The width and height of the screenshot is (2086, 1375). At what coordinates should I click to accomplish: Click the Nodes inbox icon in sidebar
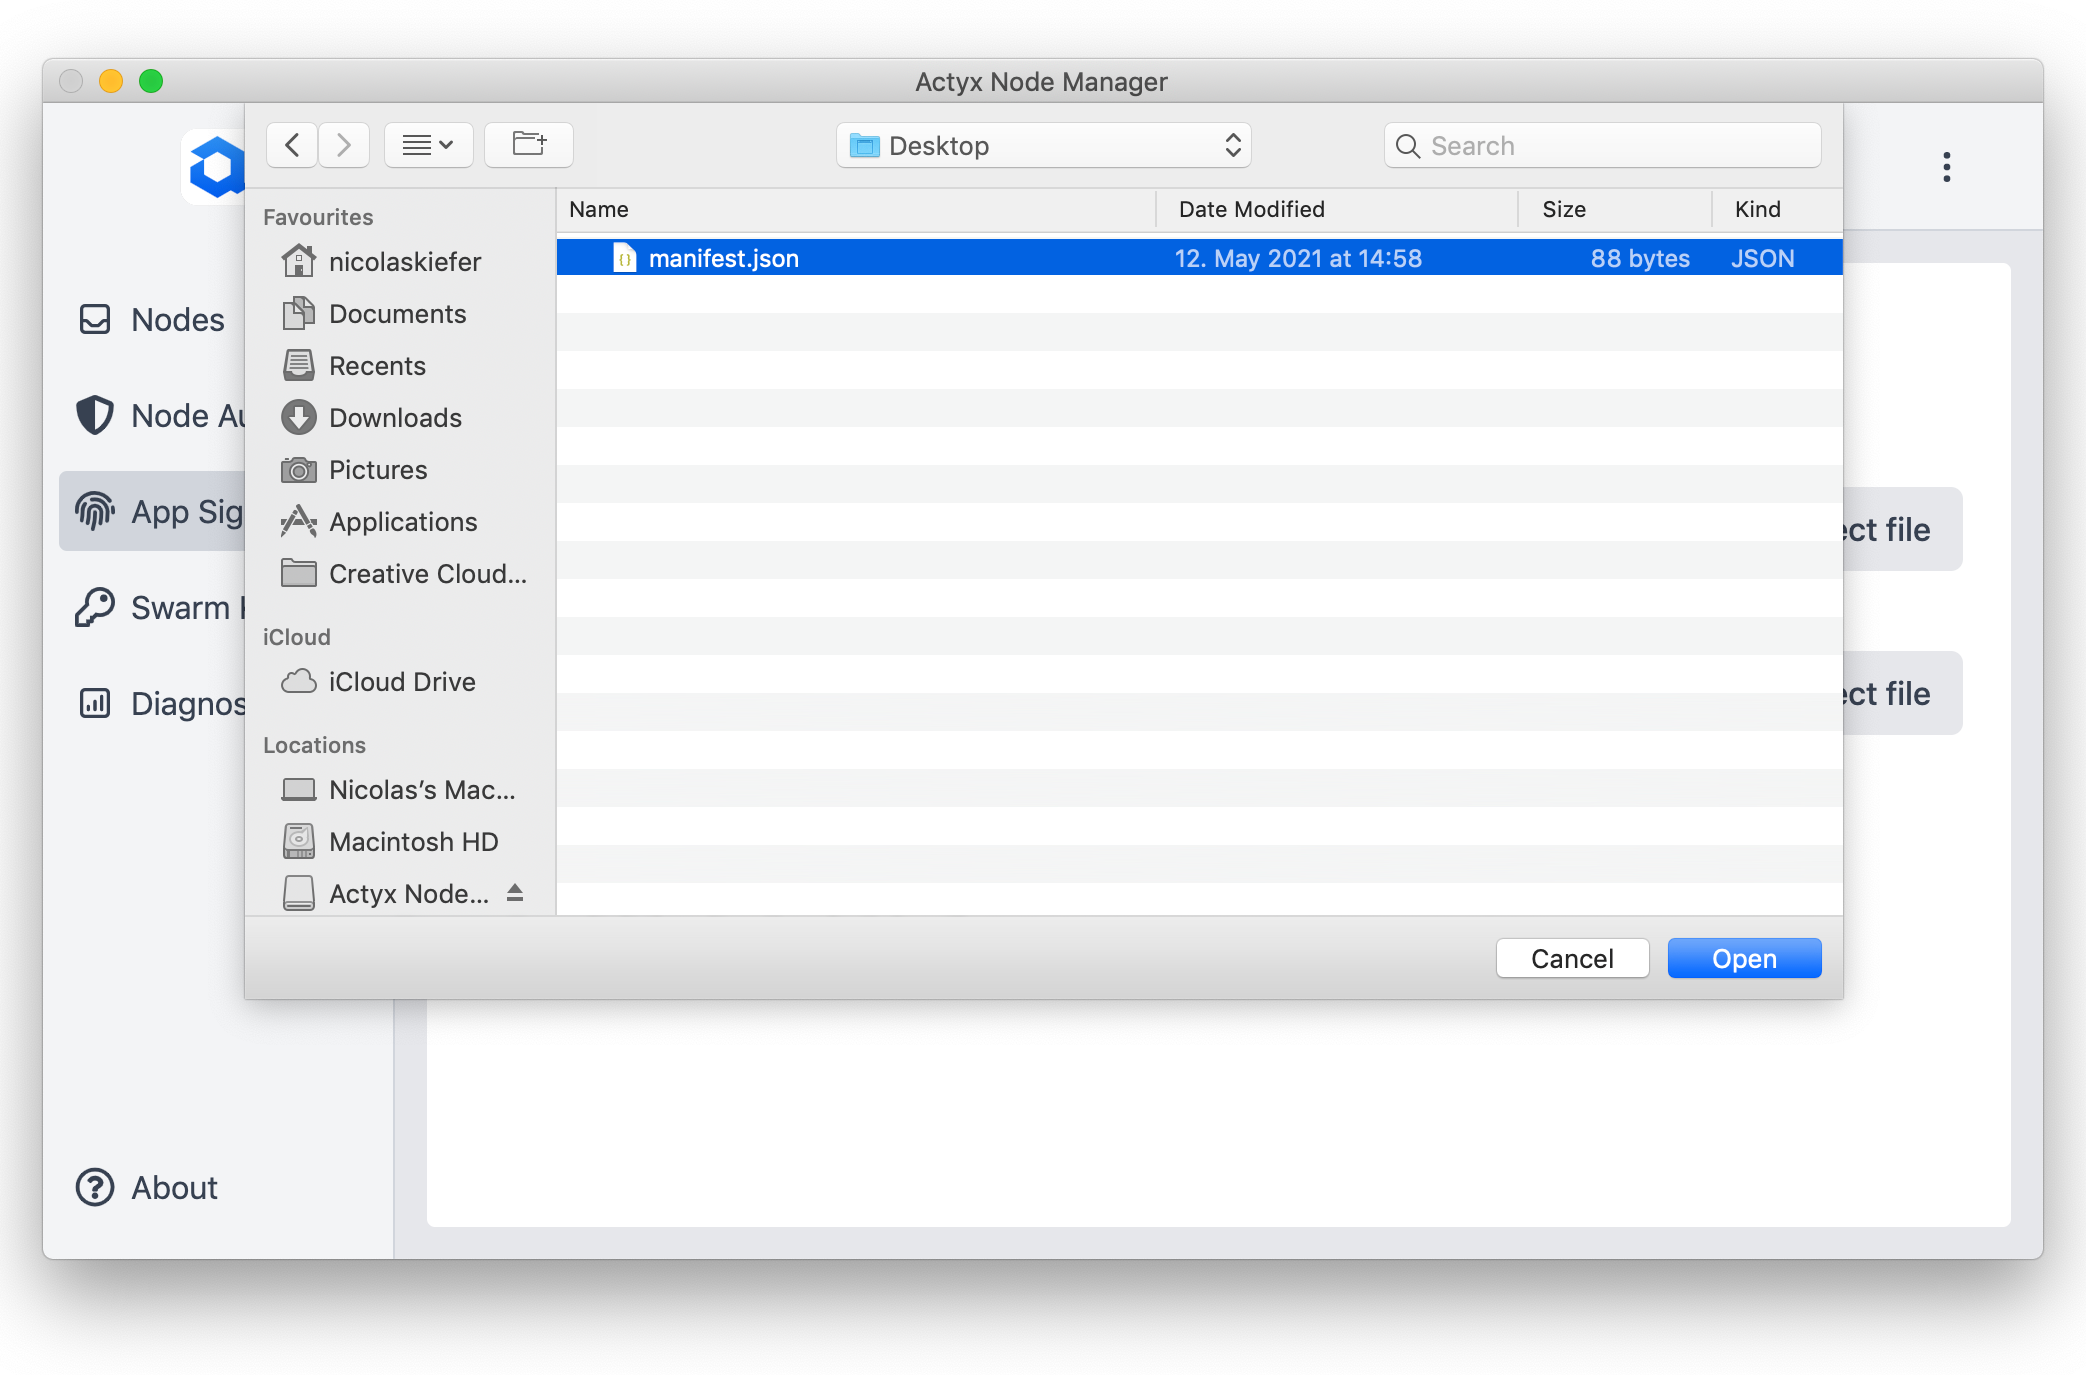point(95,319)
